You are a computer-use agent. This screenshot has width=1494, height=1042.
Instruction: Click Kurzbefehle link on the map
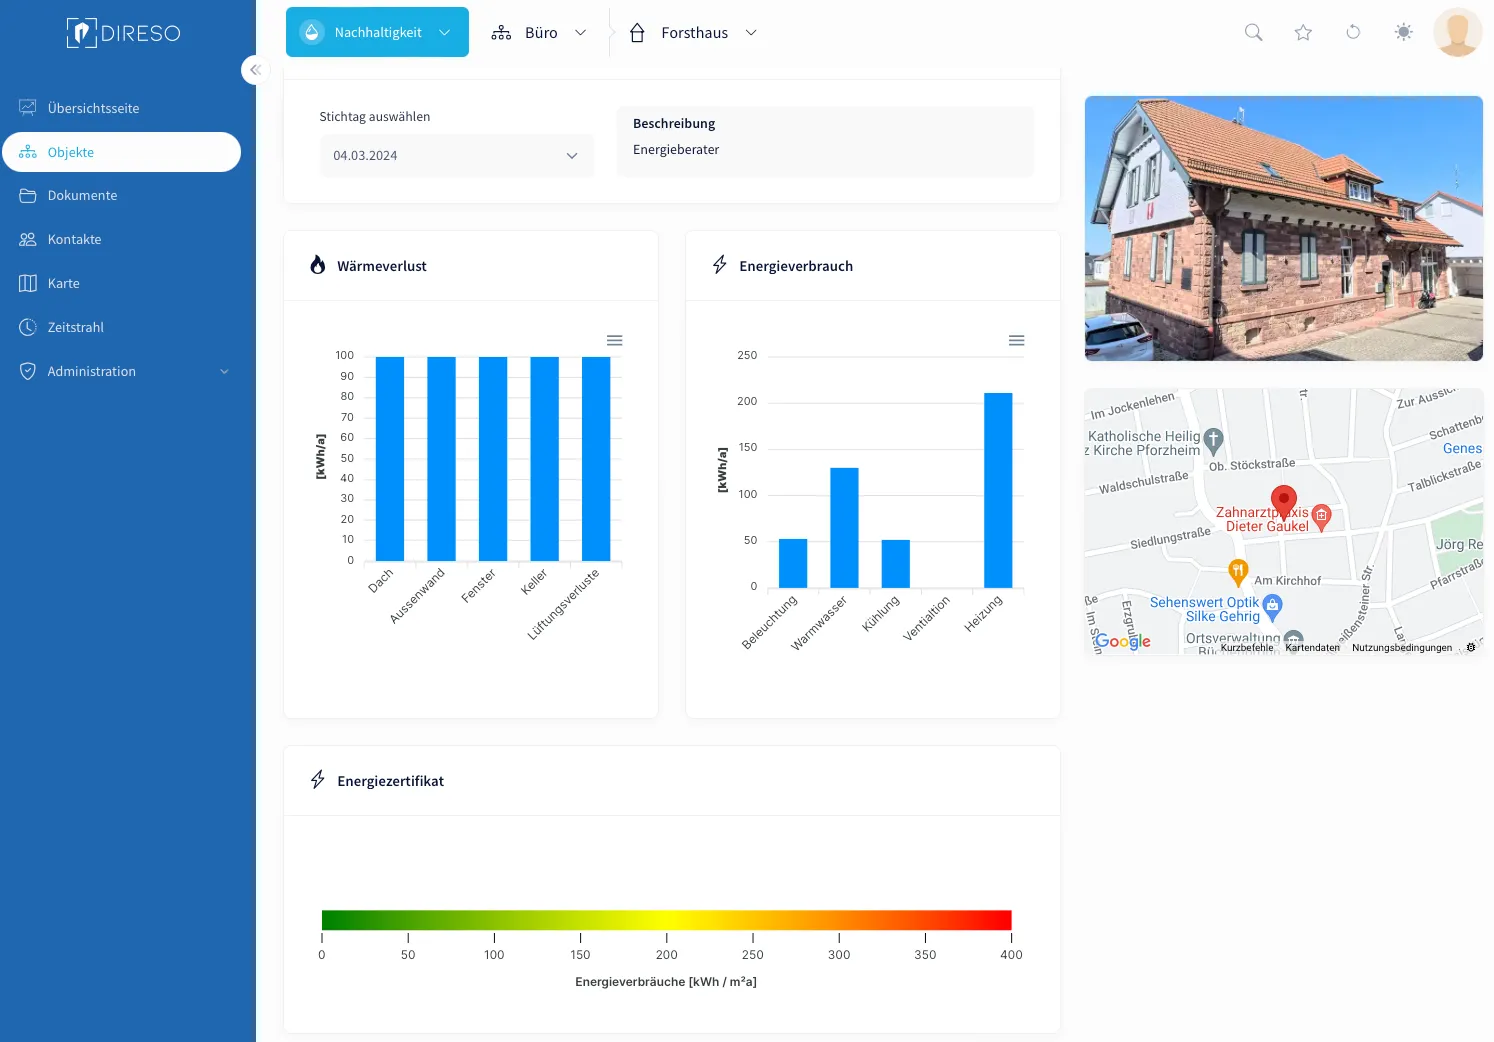coord(1247,647)
